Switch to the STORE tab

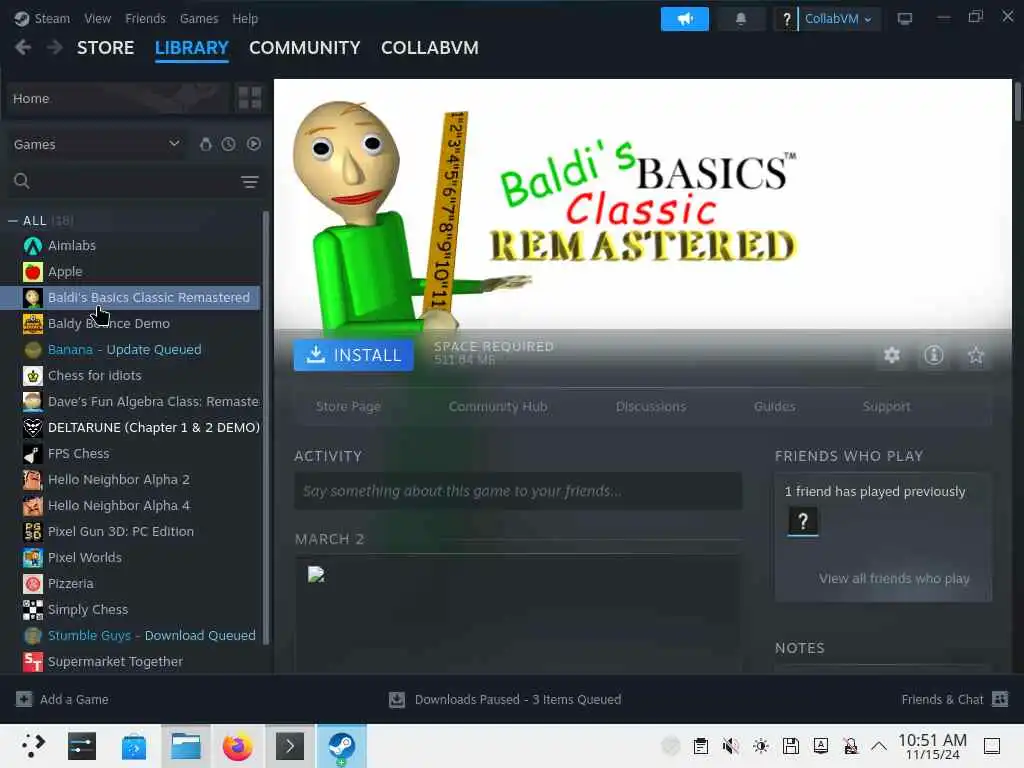[105, 48]
